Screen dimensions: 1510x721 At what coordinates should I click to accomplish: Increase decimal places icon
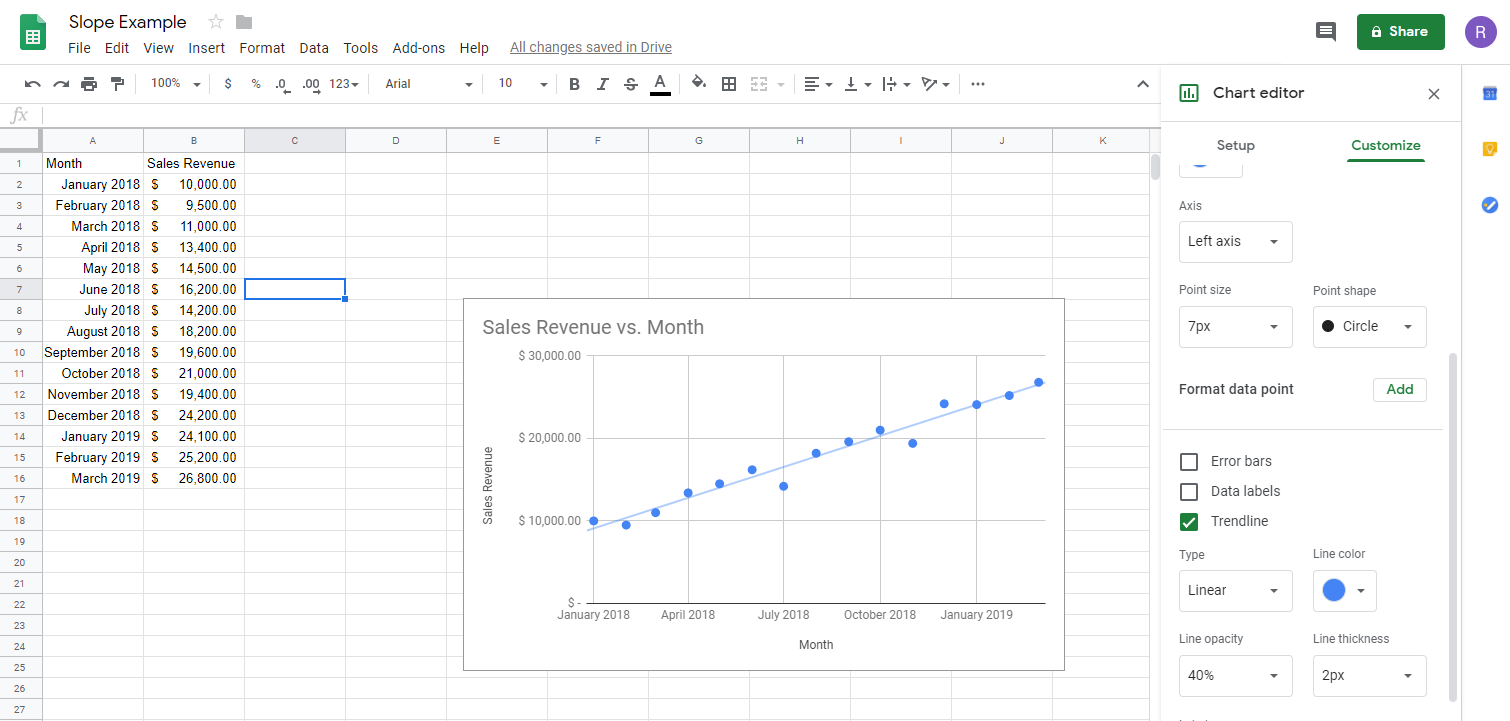[x=311, y=84]
